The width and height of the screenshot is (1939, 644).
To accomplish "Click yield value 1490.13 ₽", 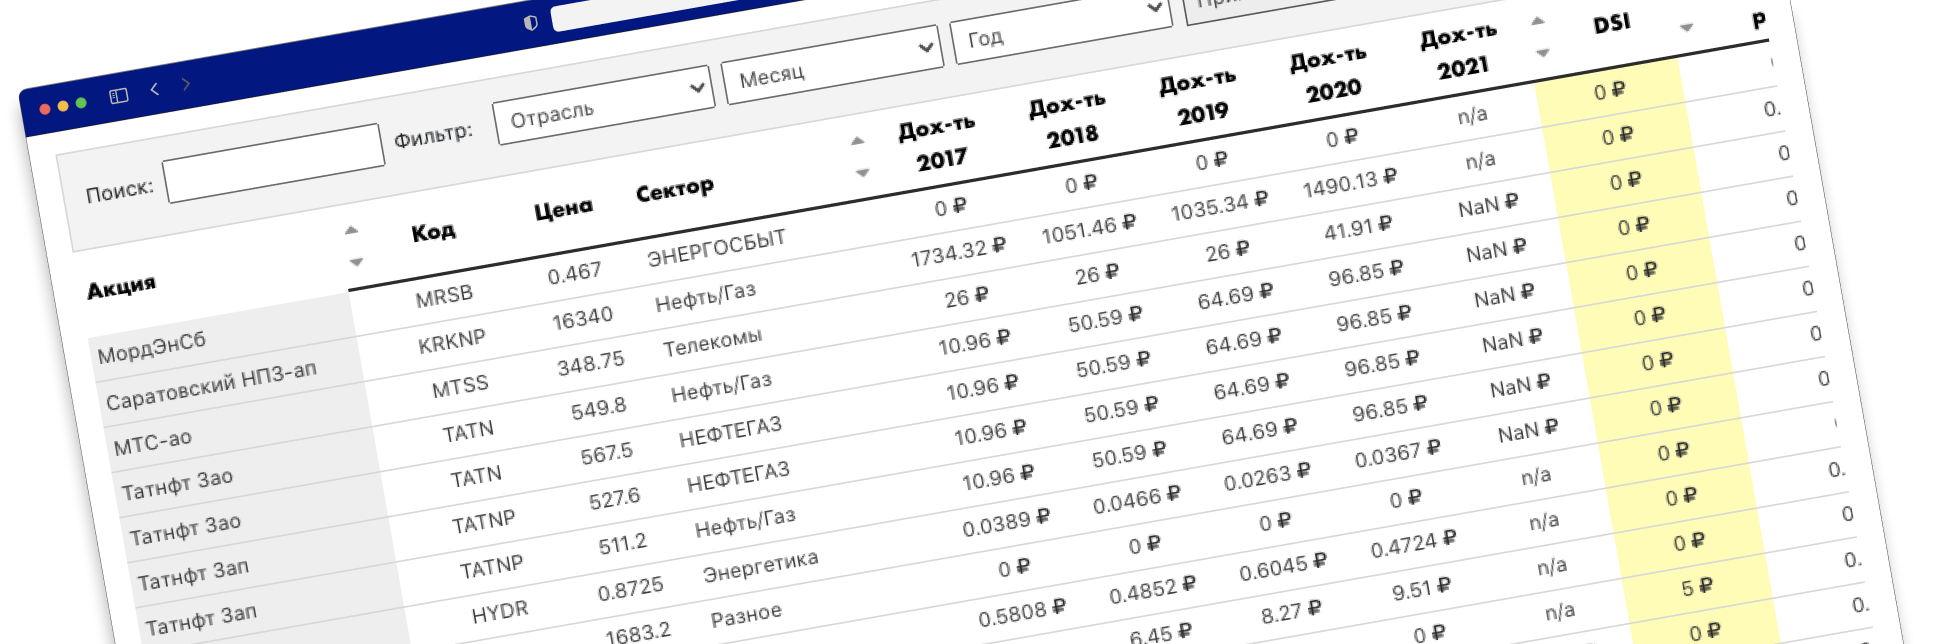I will coord(1349,183).
